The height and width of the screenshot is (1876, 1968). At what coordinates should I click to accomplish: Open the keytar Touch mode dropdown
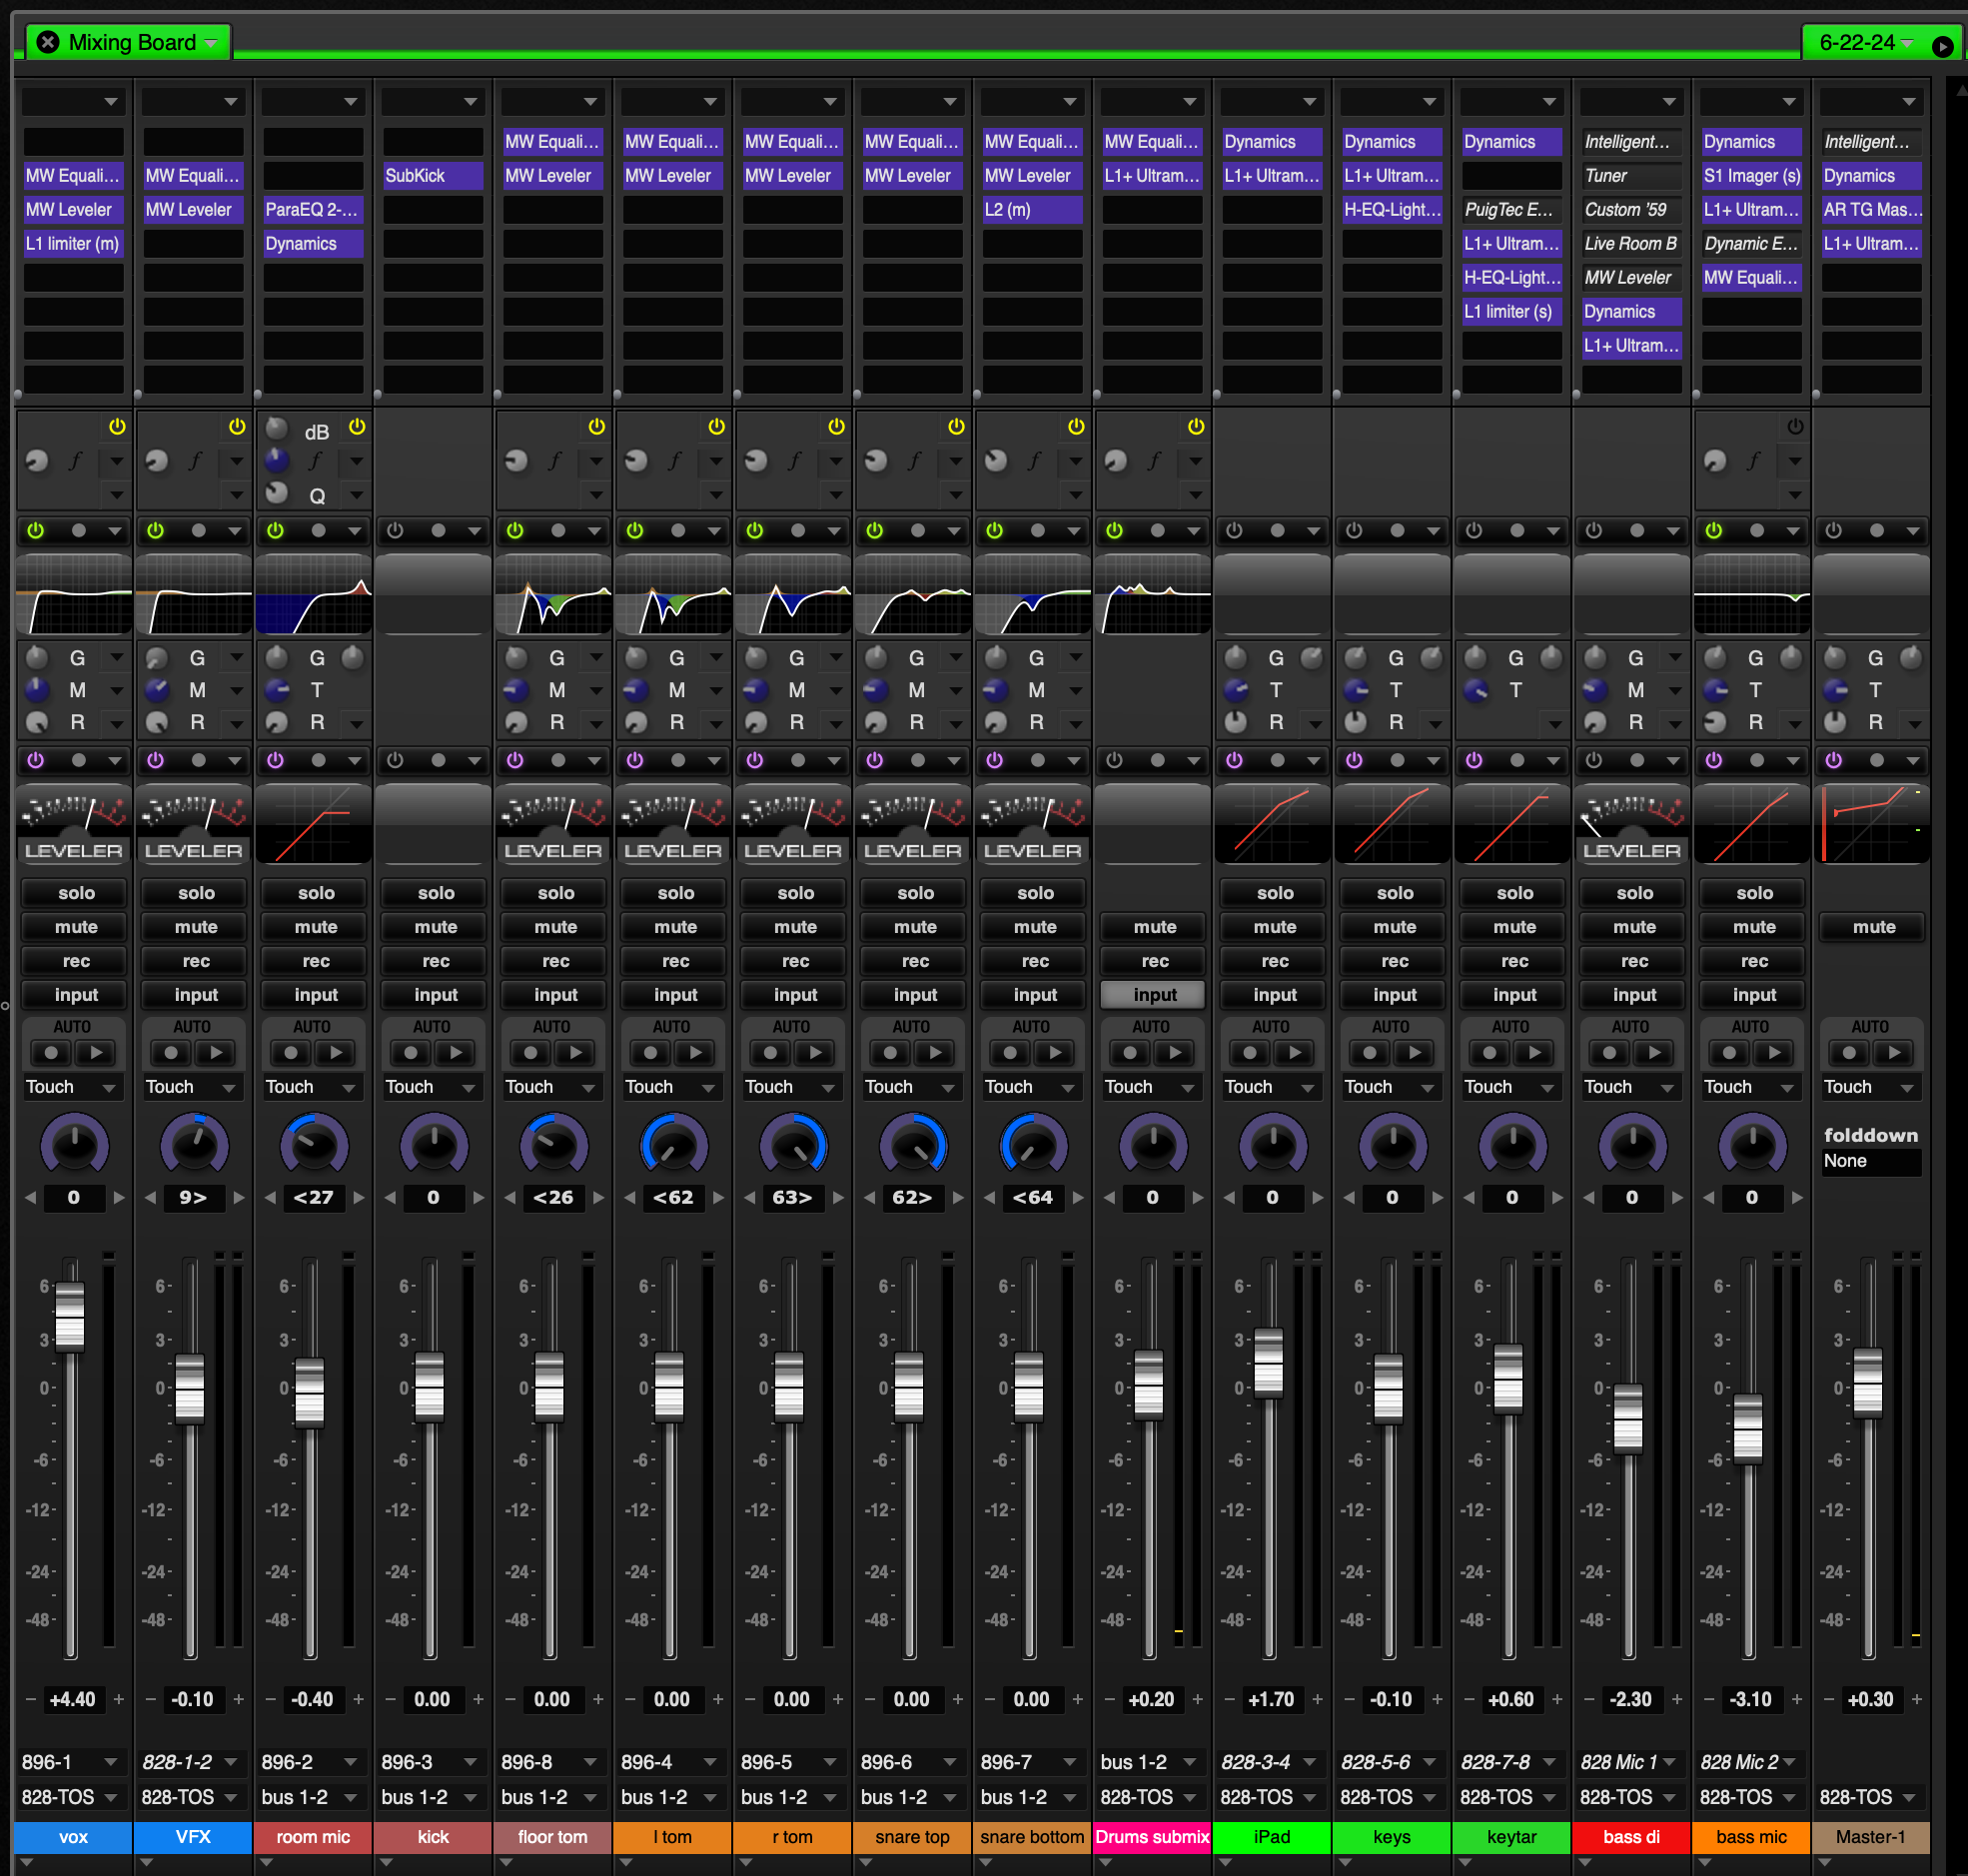[x=1510, y=1087]
